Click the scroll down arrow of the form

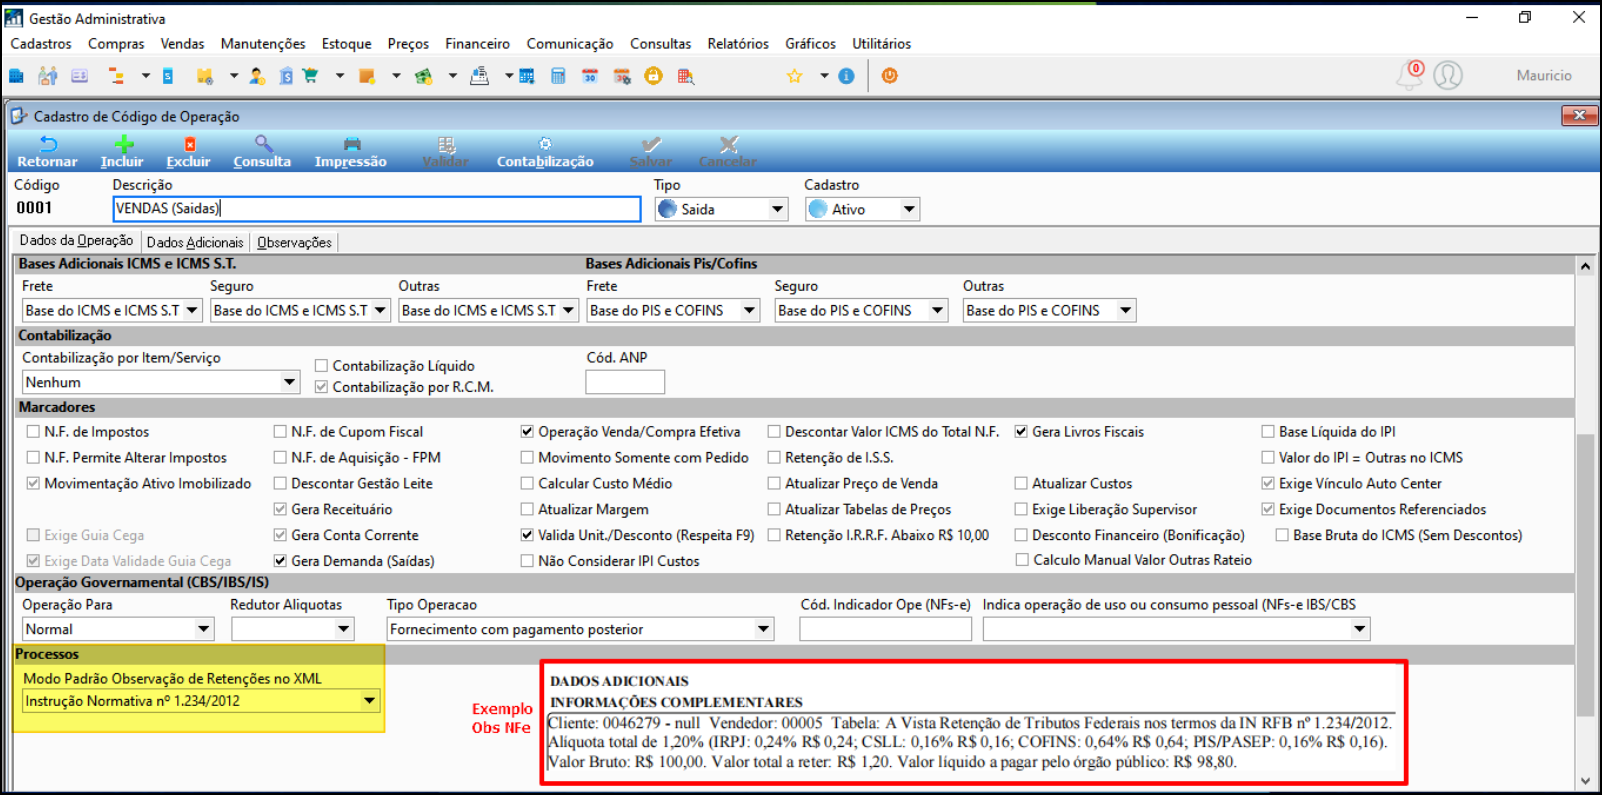click(x=1585, y=781)
